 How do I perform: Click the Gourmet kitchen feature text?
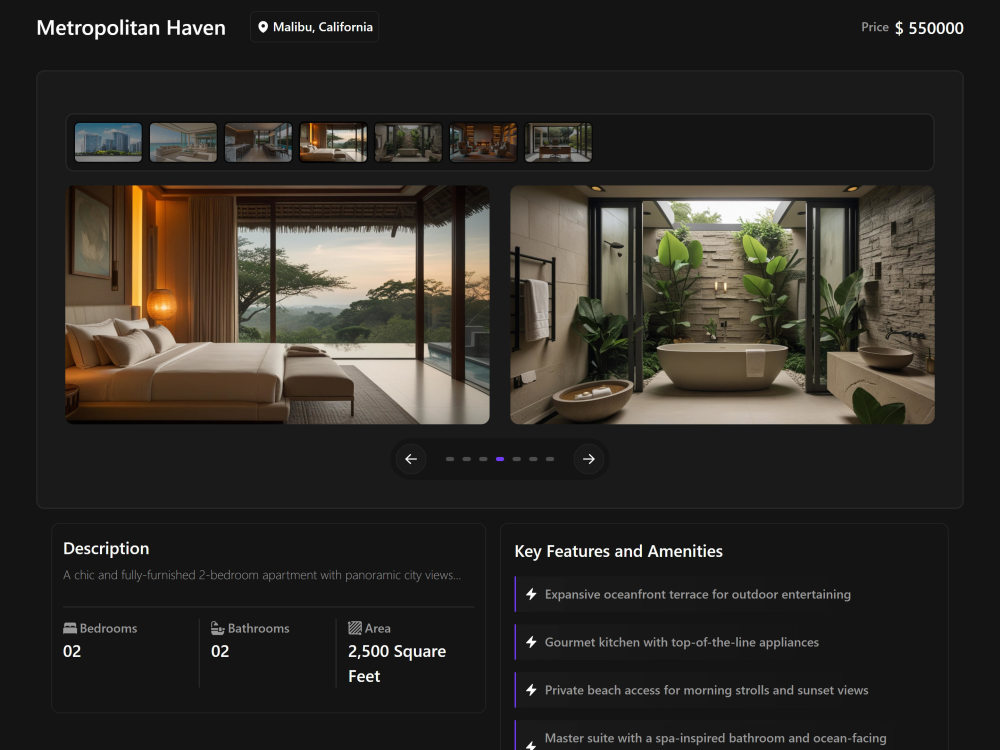coord(682,642)
